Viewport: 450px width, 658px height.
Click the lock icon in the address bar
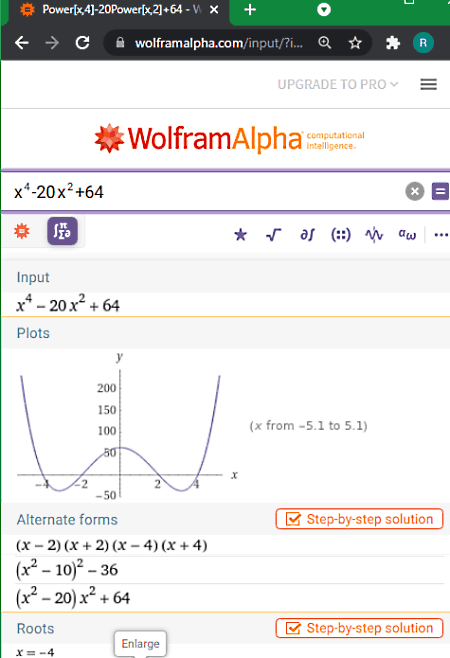(120, 43)
